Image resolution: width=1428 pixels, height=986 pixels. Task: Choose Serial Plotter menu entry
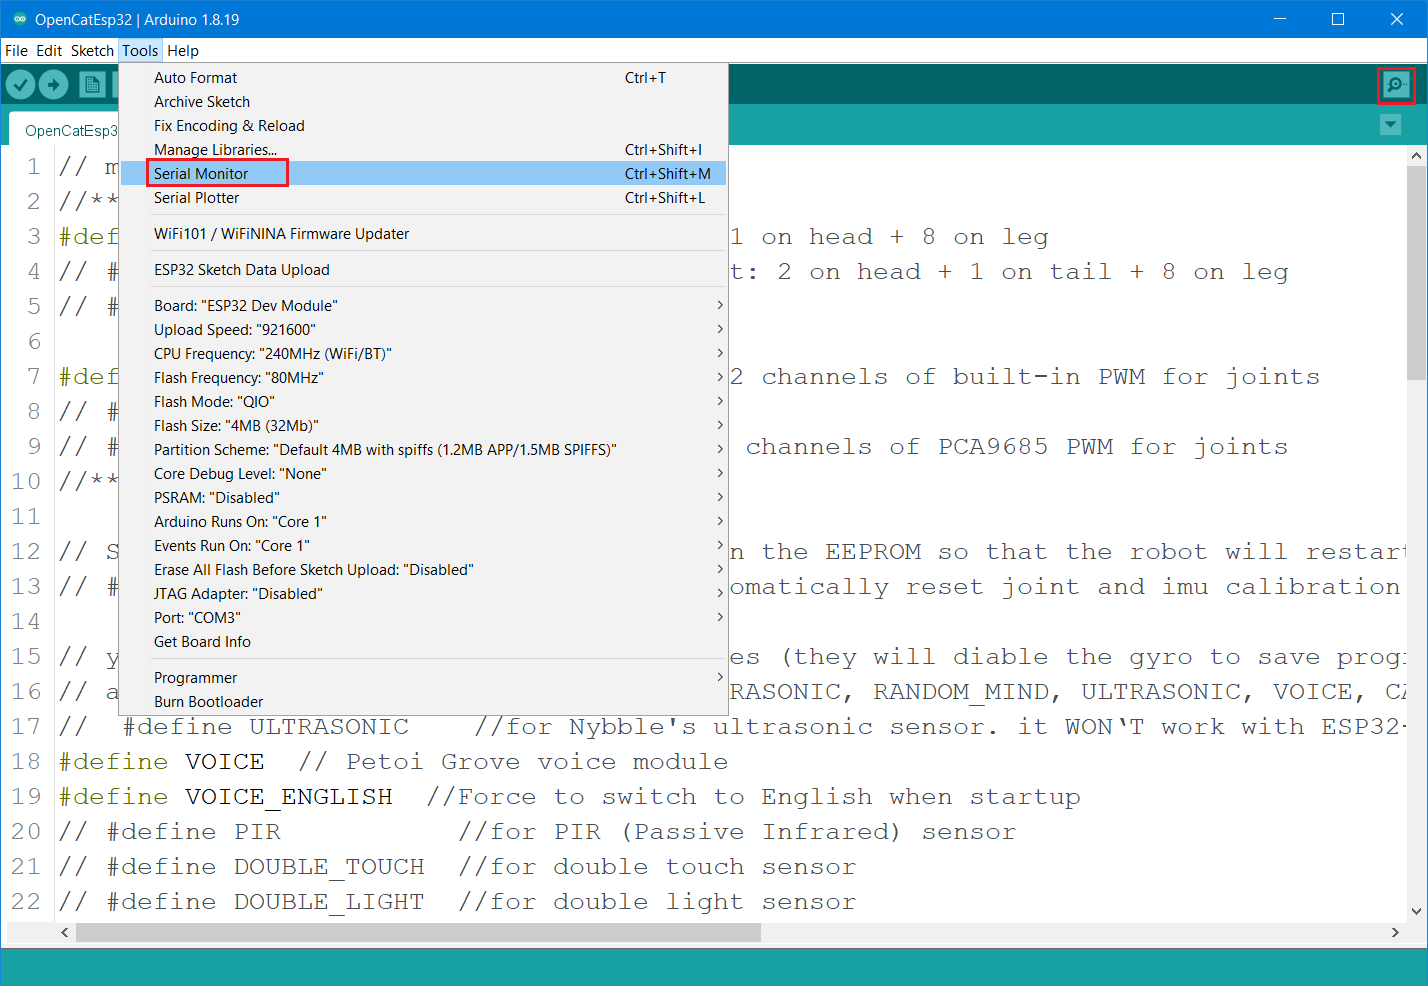click(197, 198)
